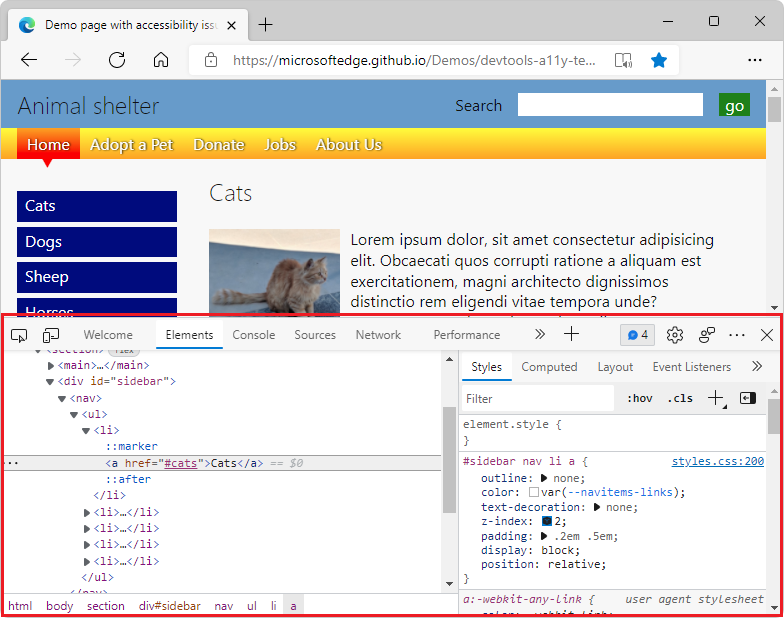Open the Event Listeners tab
784x618 pixels.
click(x=692, y=367)
